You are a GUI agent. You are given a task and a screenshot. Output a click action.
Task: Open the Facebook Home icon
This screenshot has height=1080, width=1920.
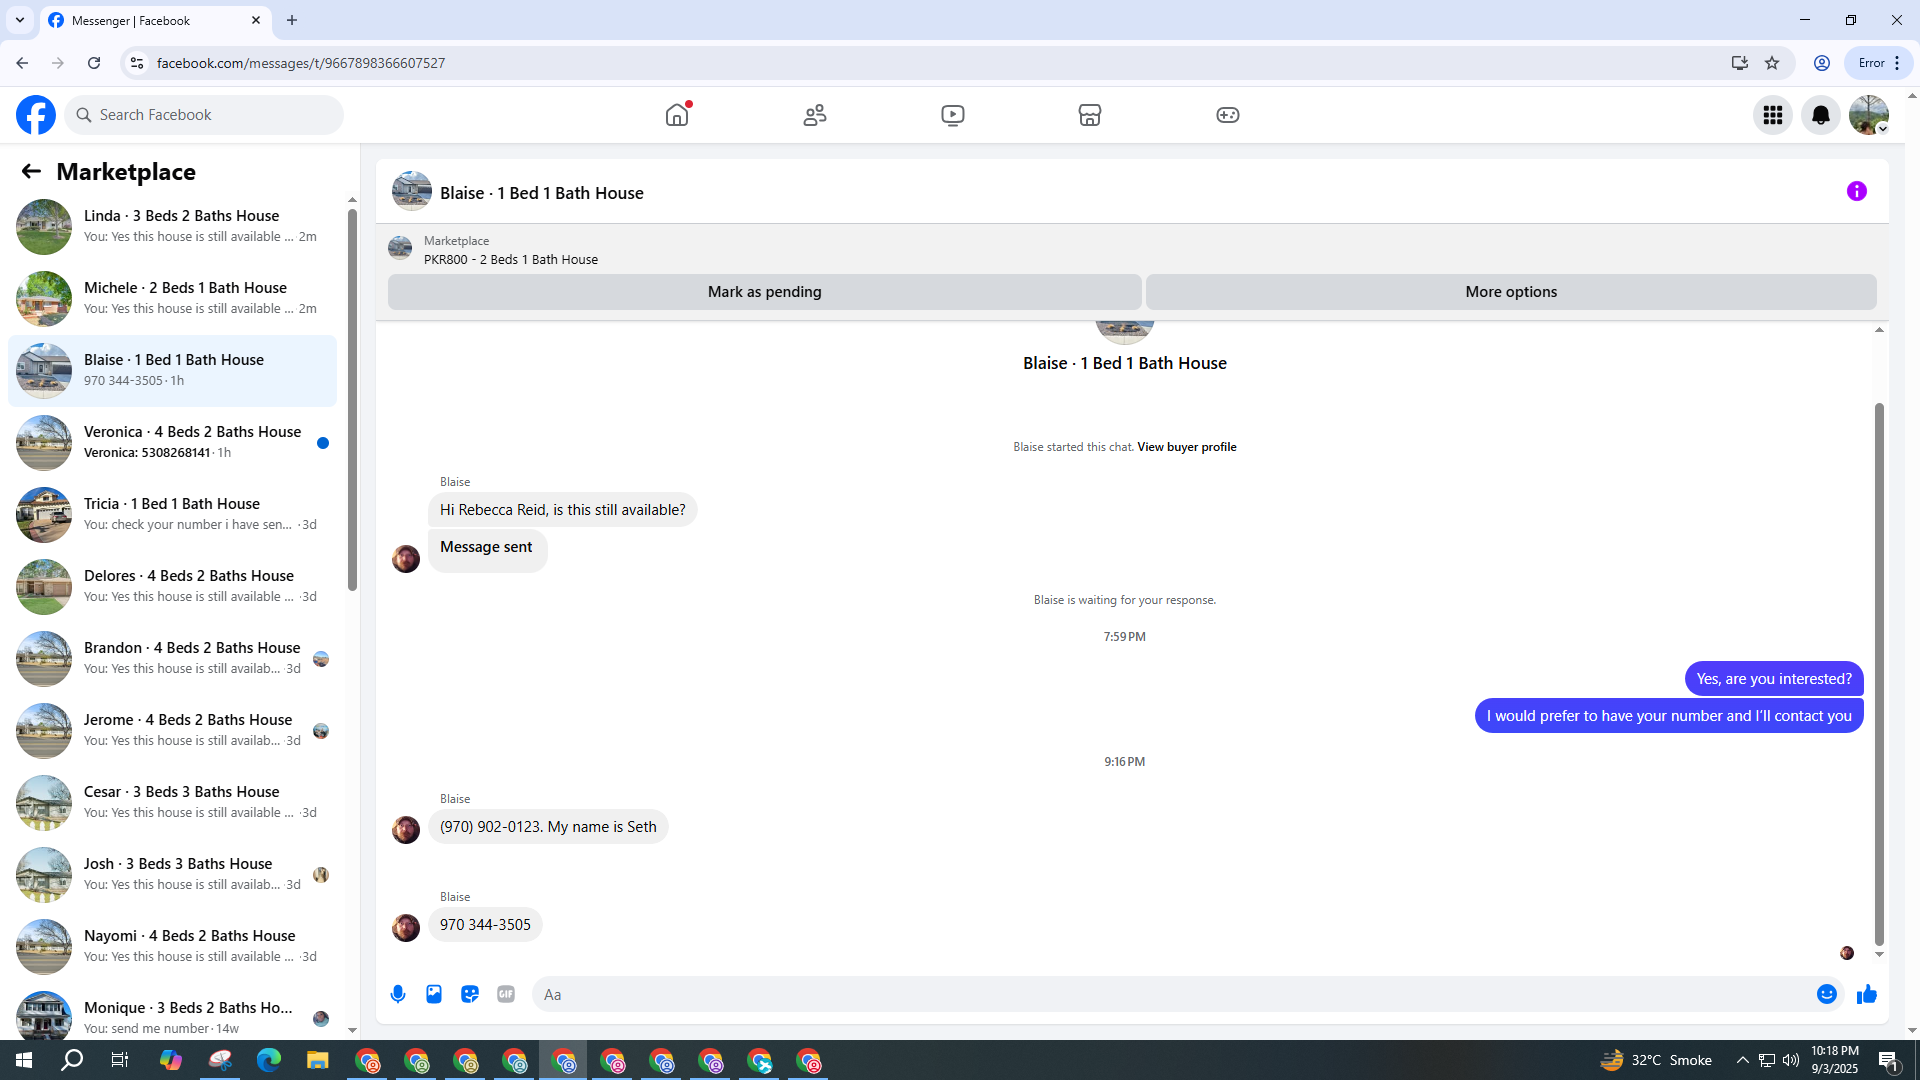(677, 115)
